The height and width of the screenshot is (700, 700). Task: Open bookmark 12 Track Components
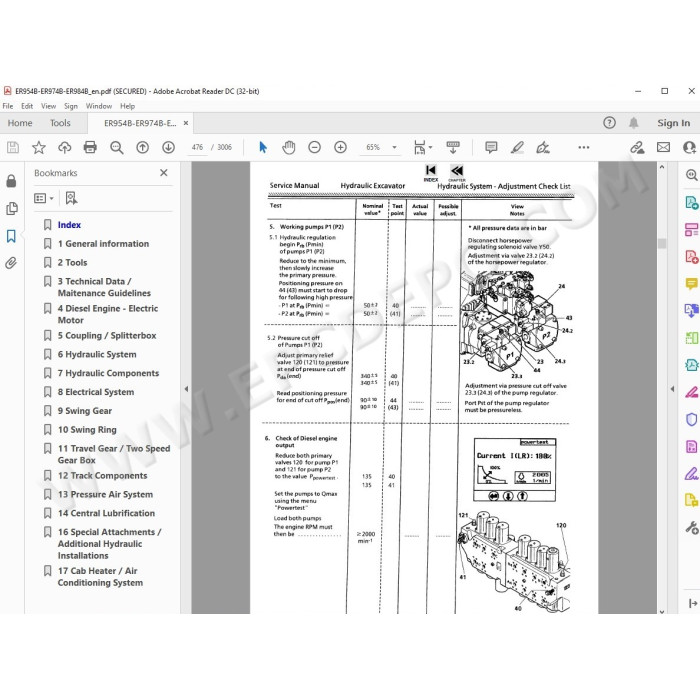[x=102, y=475]
